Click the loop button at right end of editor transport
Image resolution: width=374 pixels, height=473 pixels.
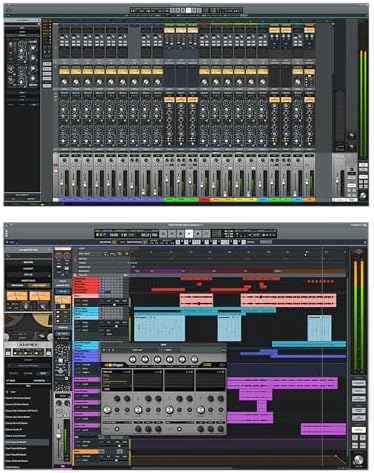[x=206, y=233]
